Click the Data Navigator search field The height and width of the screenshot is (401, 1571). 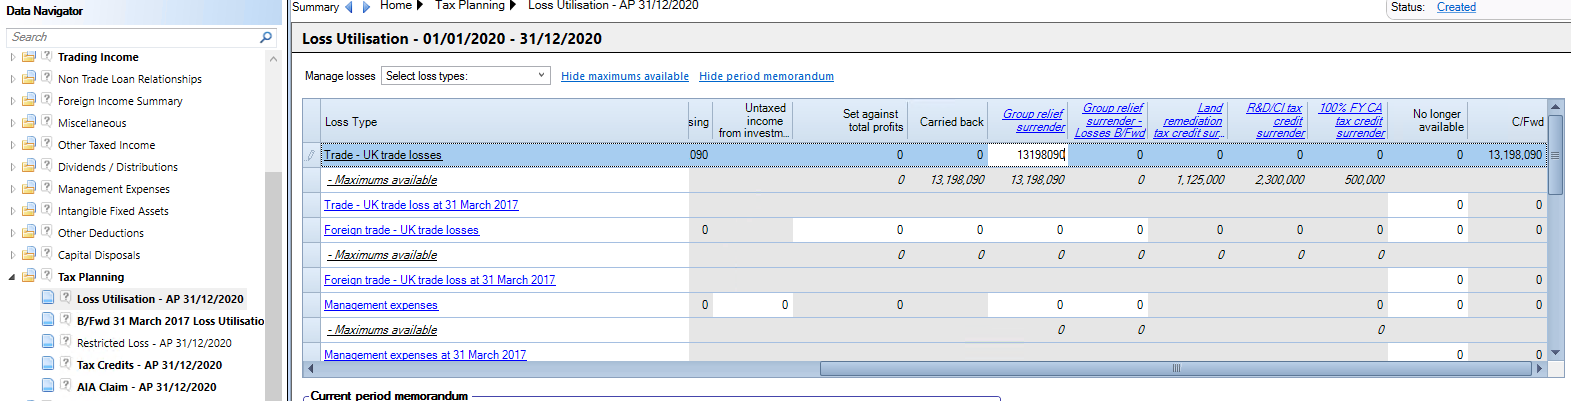(x=133, y=37)
